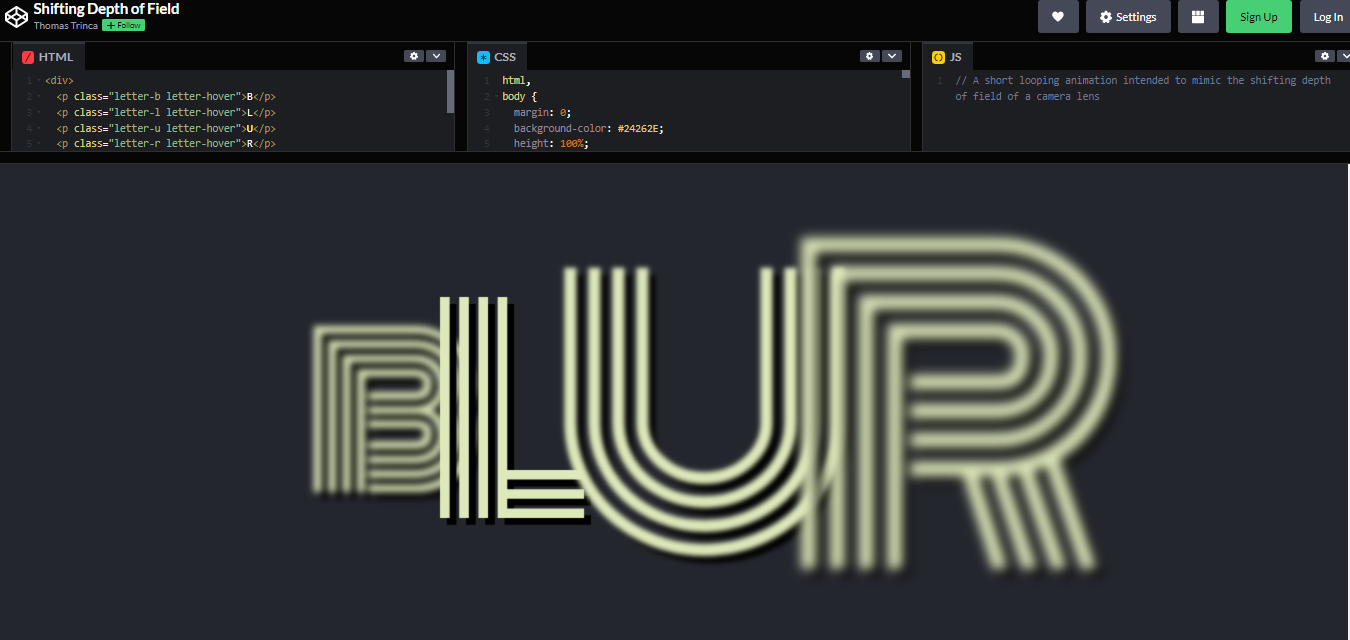The image size is (1350, 640).
Task: Expand the JS panel dropdown chevron
Action: (1345, 56)
